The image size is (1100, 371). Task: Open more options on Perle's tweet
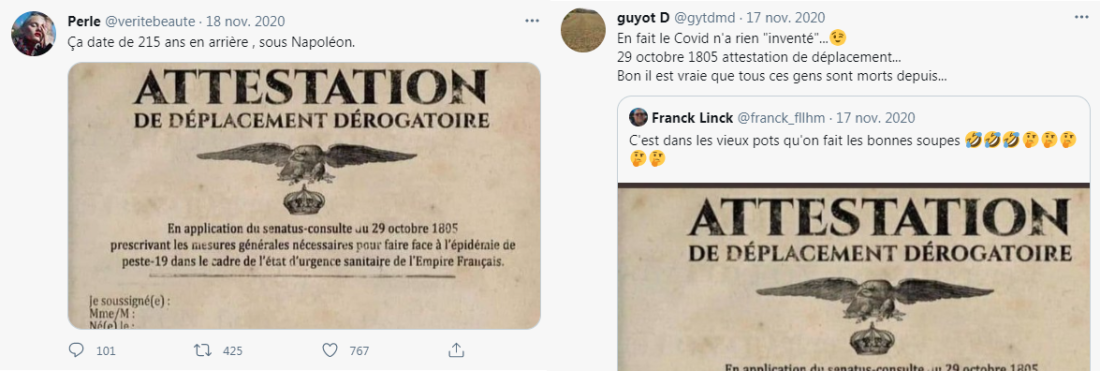532,21
